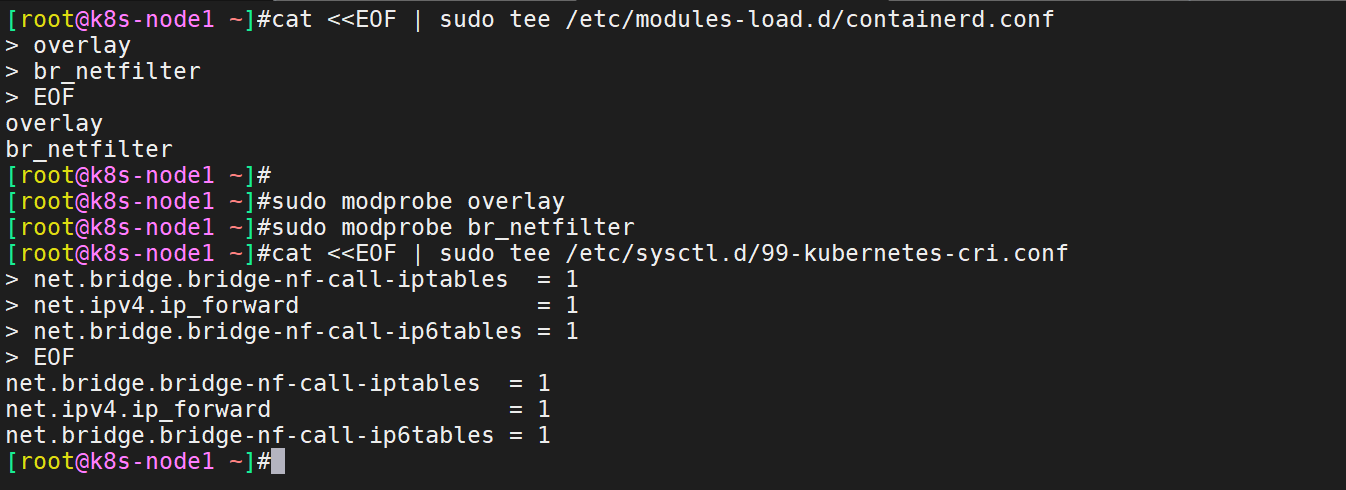Click the terminal cursor block after the last prompt
Viewport: 1346px width, 490px height.
[278, 461]
